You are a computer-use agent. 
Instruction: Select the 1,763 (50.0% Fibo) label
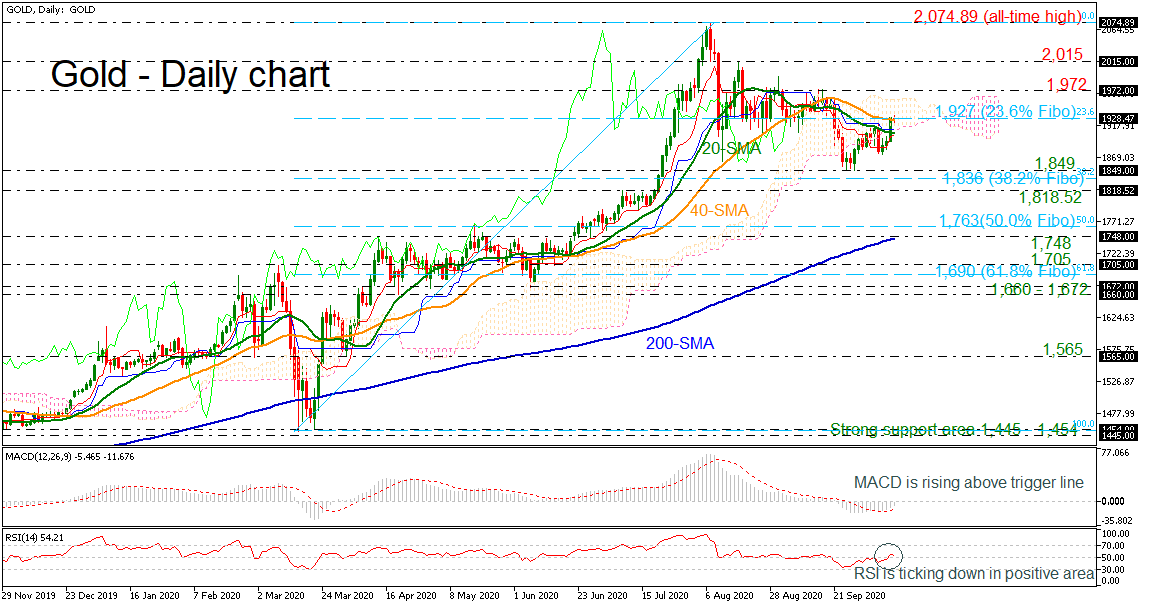click(1005, 220)
